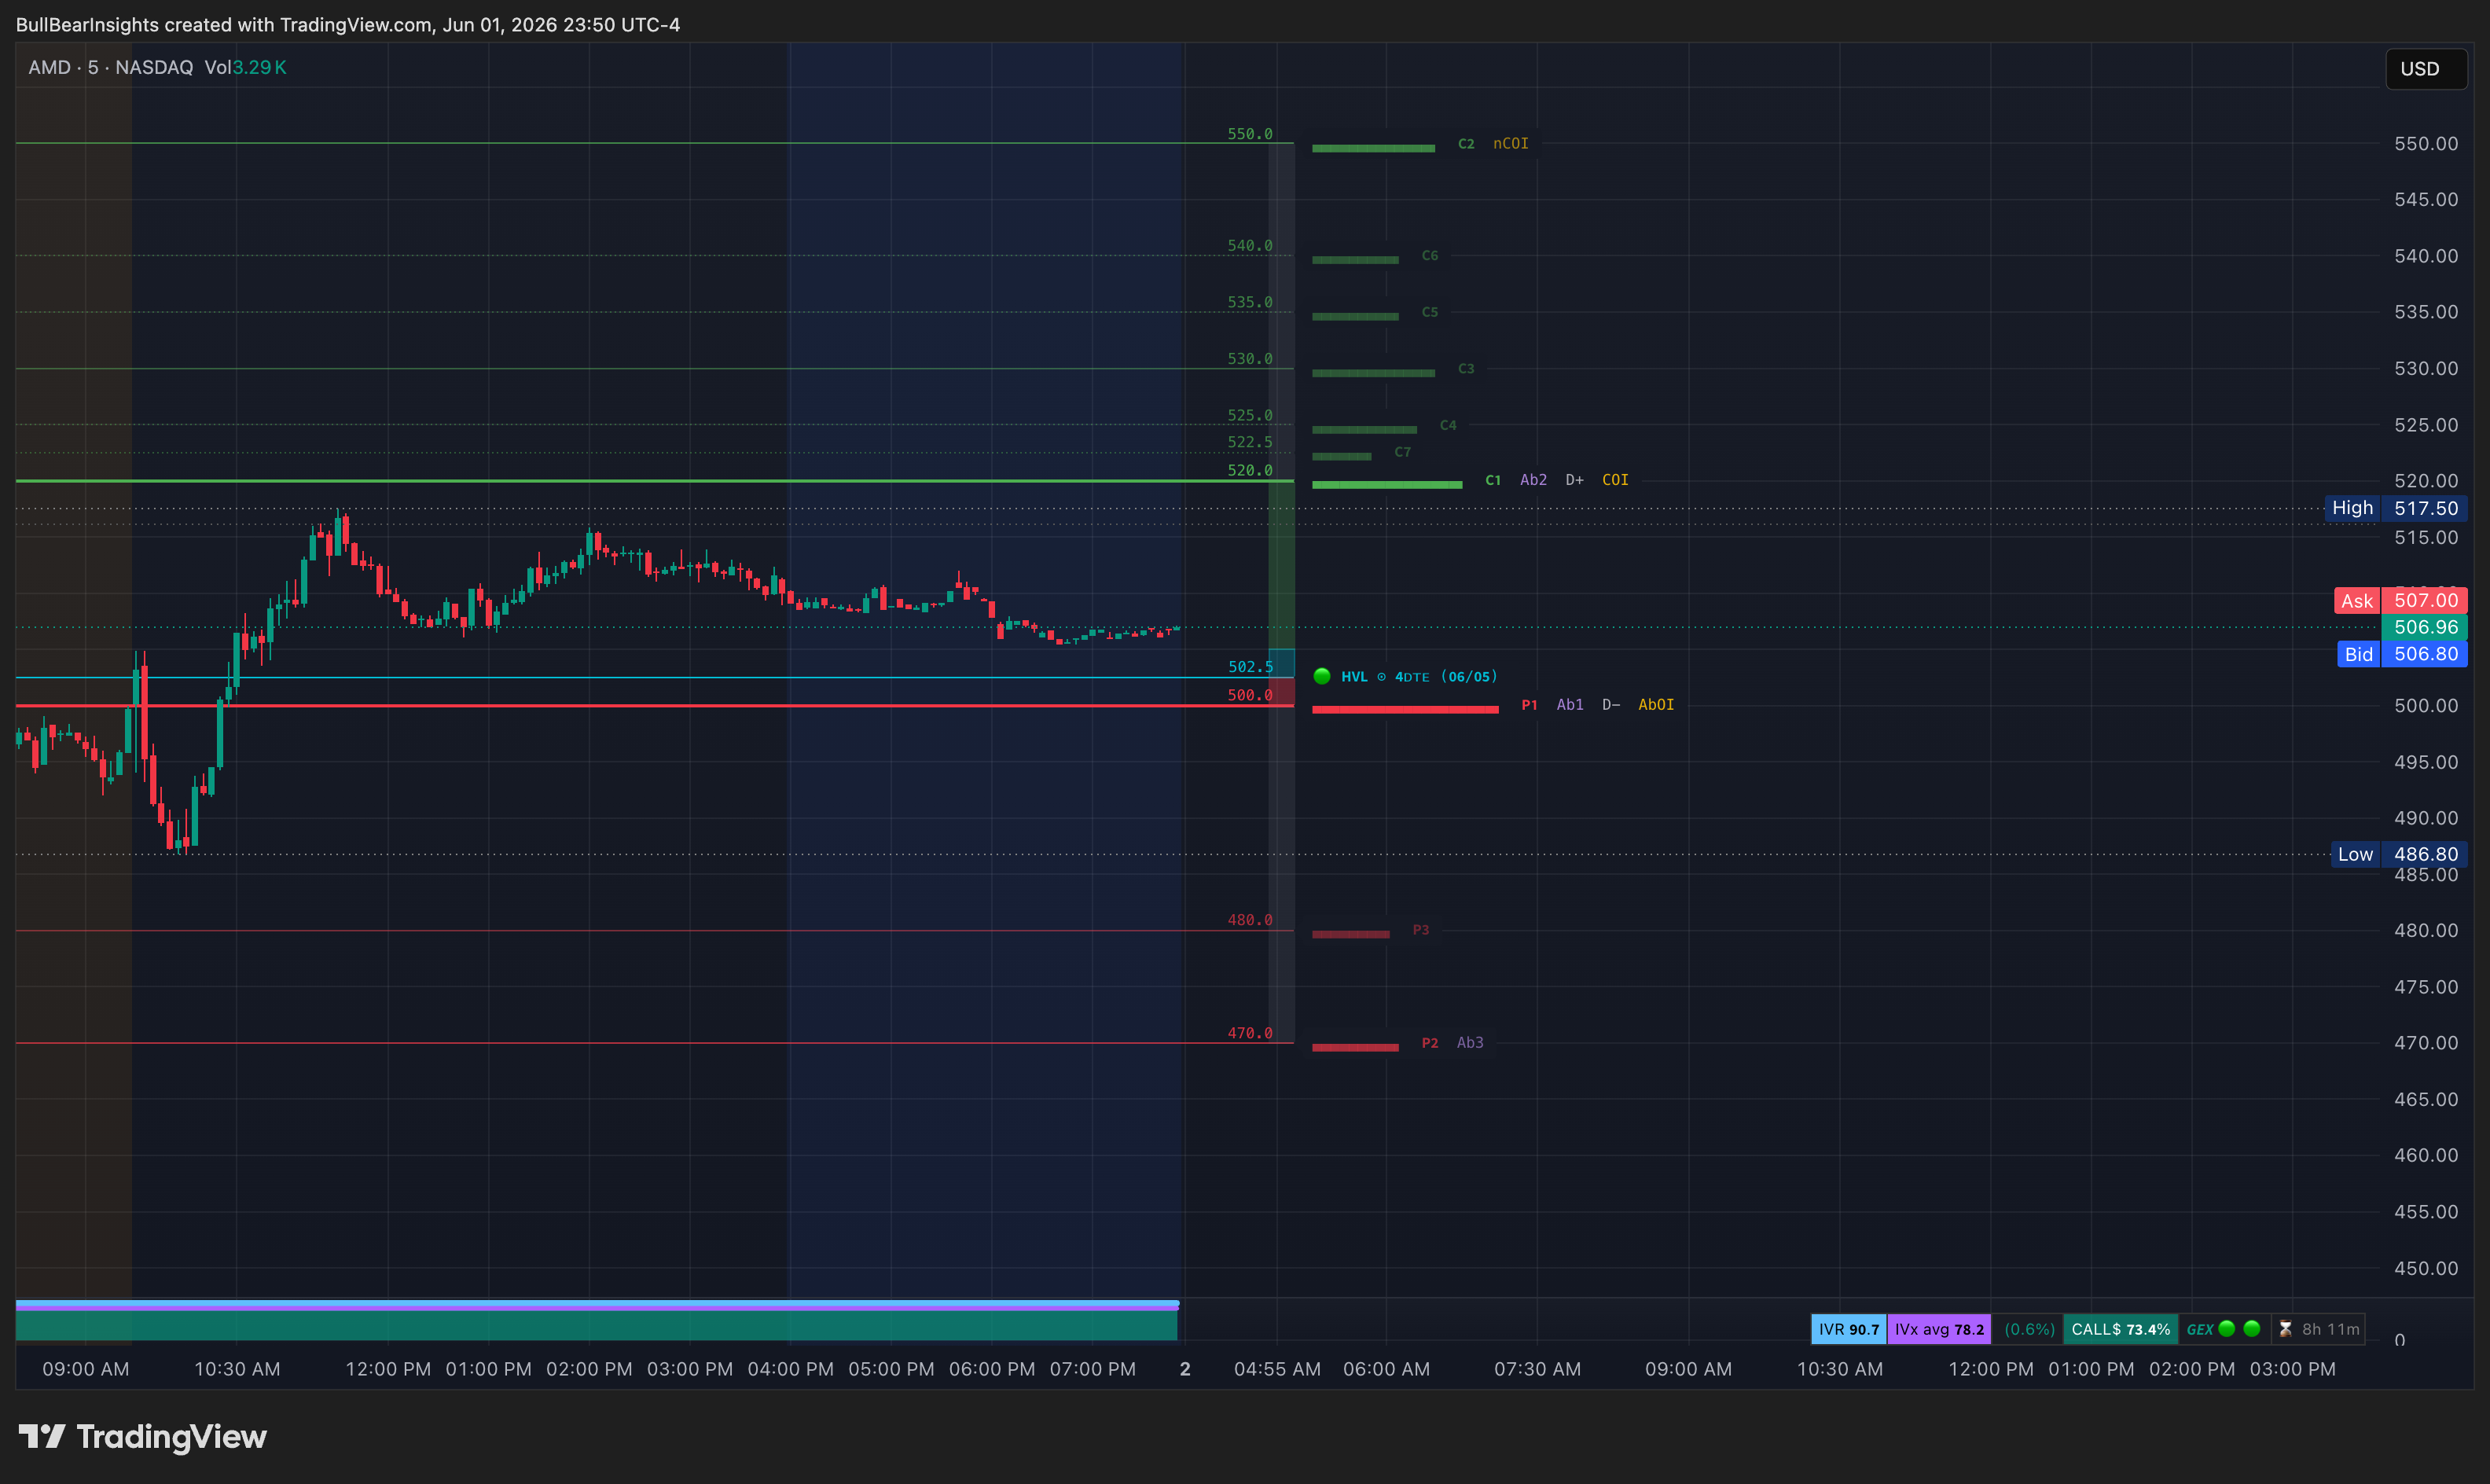Click the HVL 4DTE (06/05) label

click(x=1419, y=677)
